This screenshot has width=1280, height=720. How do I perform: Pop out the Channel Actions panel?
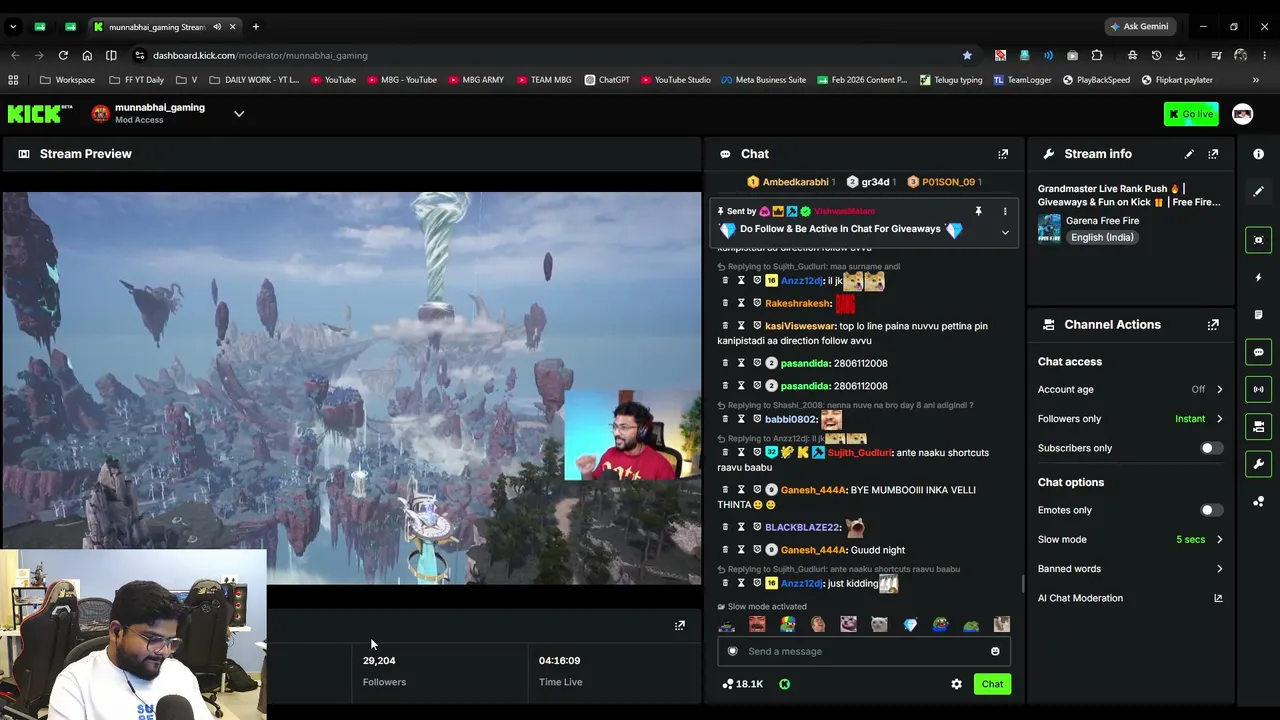click(x=1213, y=325)
